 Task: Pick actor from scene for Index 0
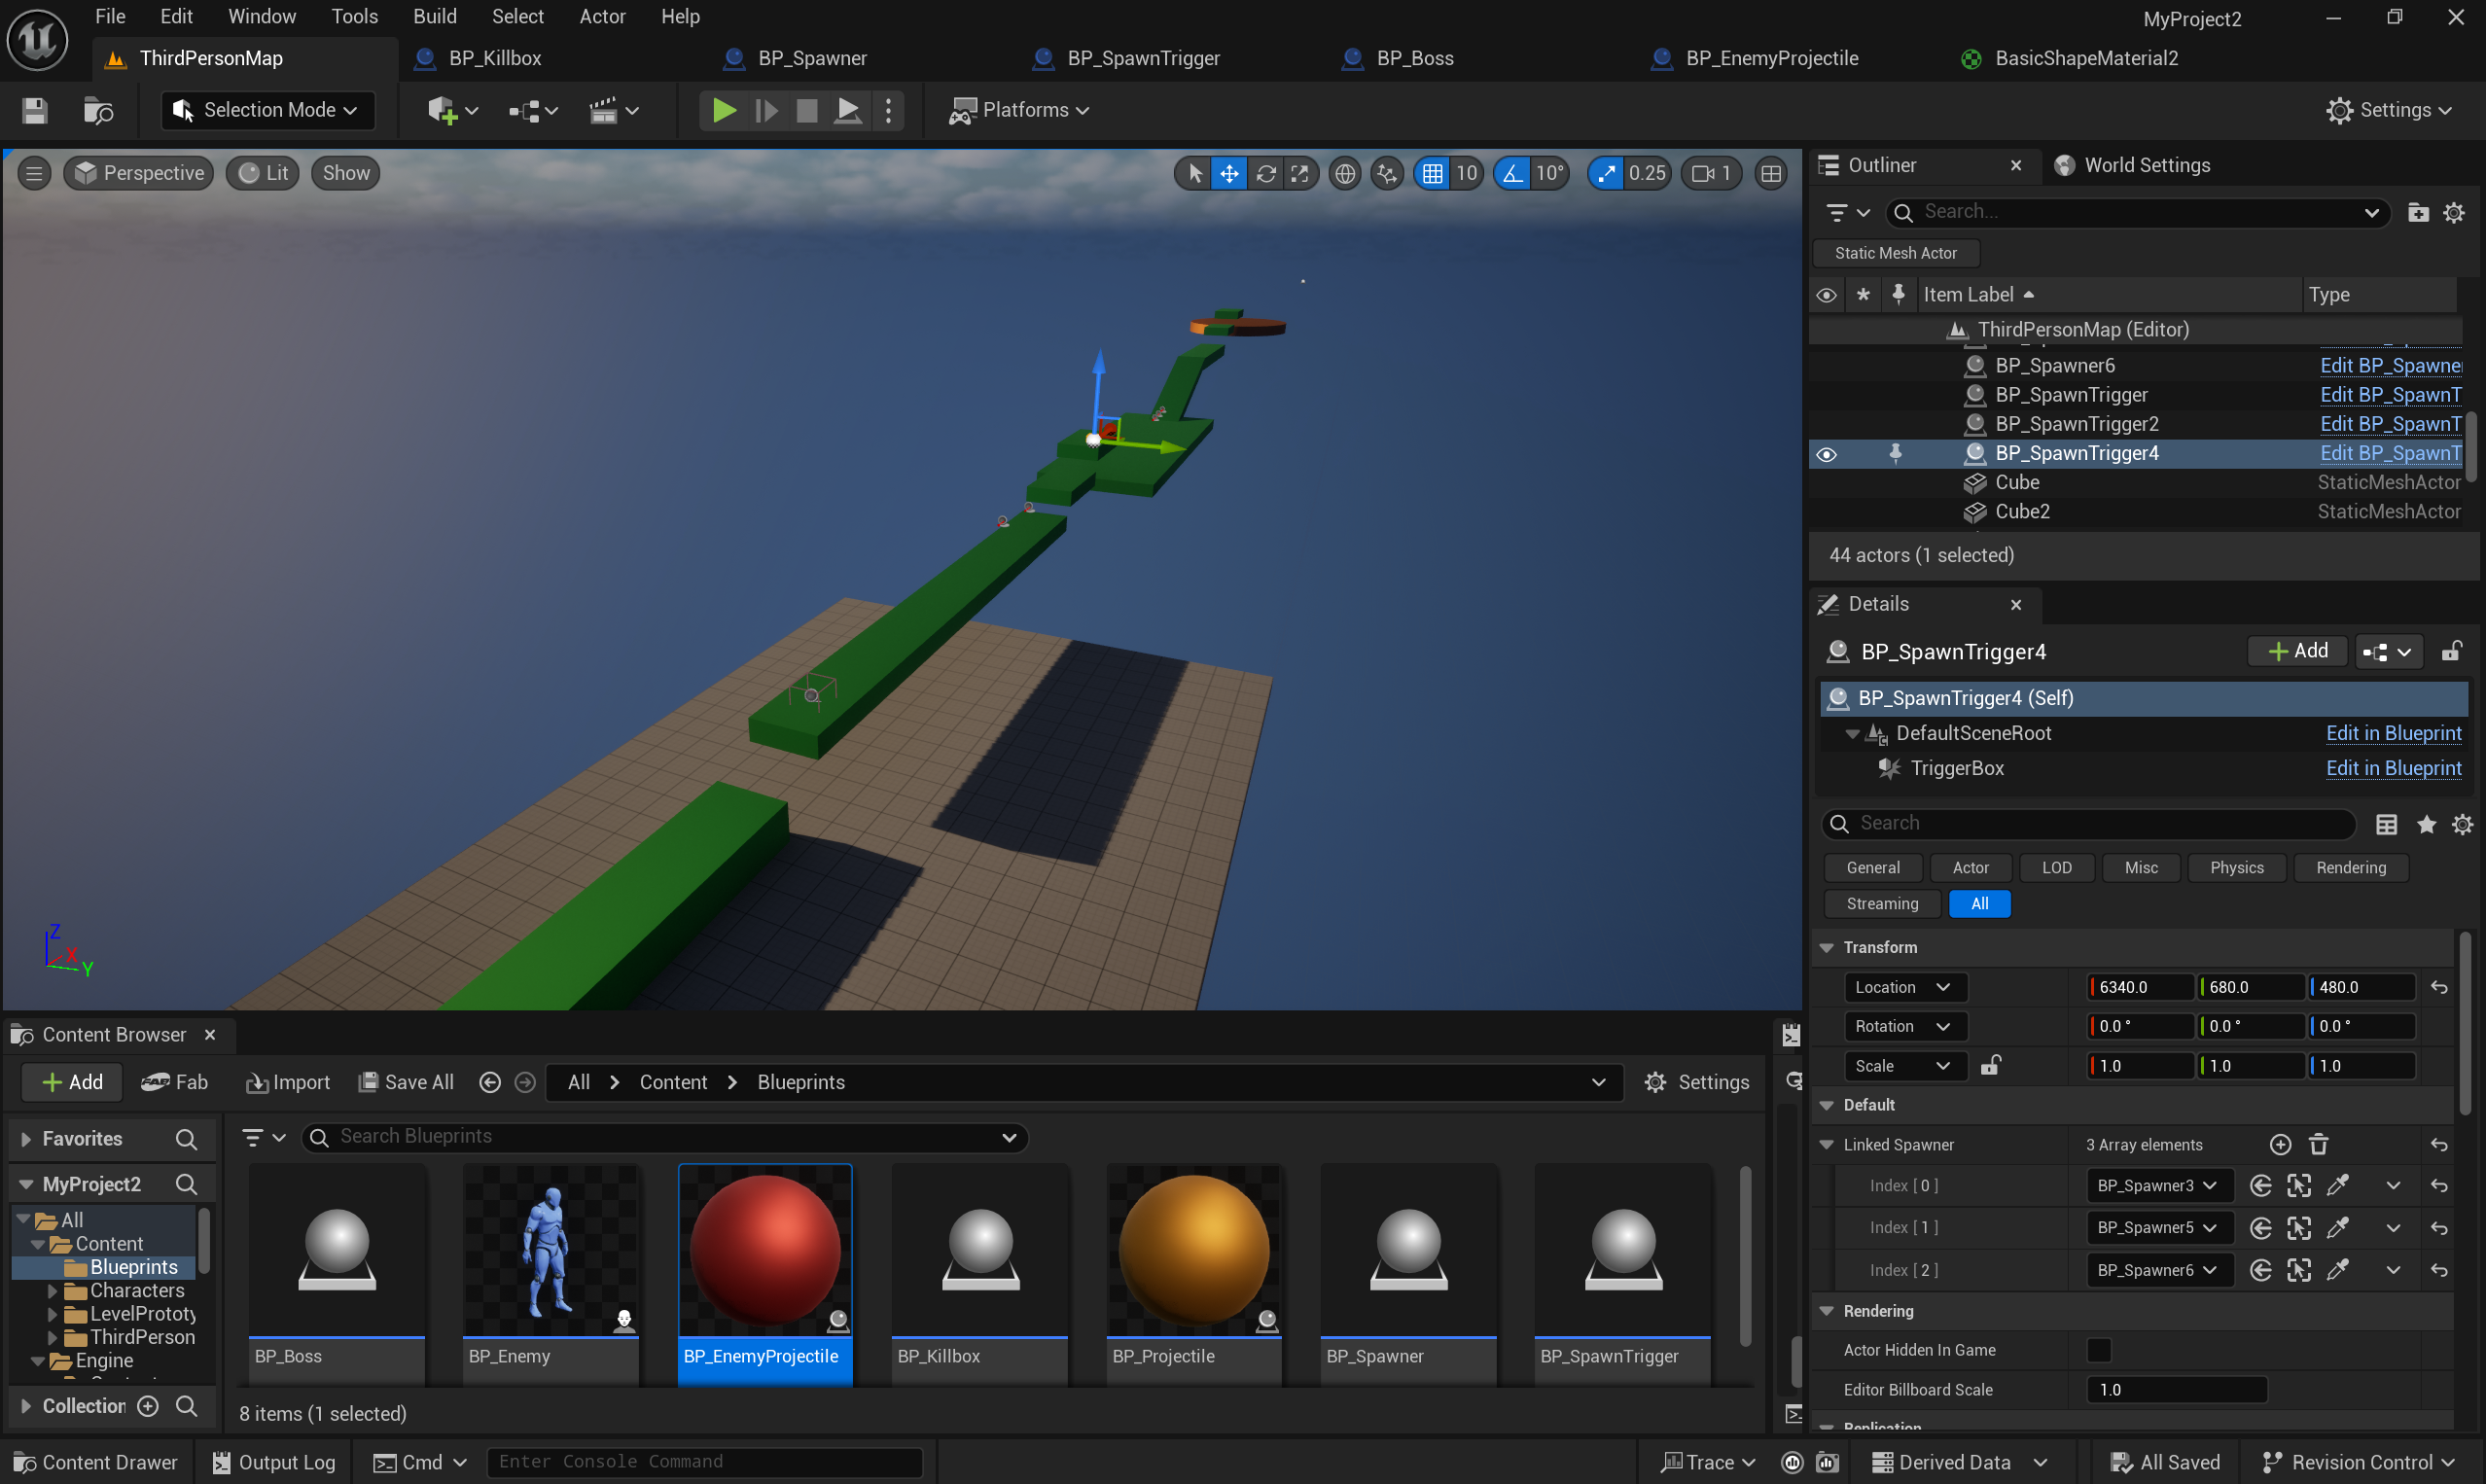coord(2337,1186)
